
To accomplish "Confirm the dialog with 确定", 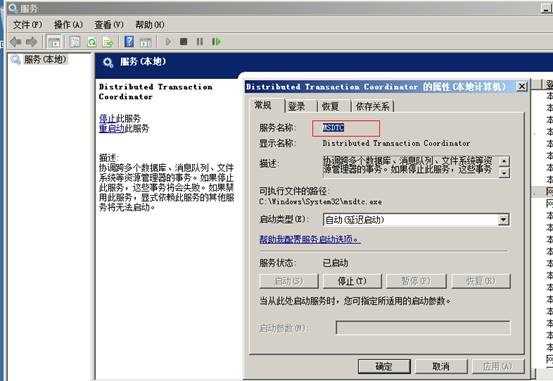I will click(384, 367).
